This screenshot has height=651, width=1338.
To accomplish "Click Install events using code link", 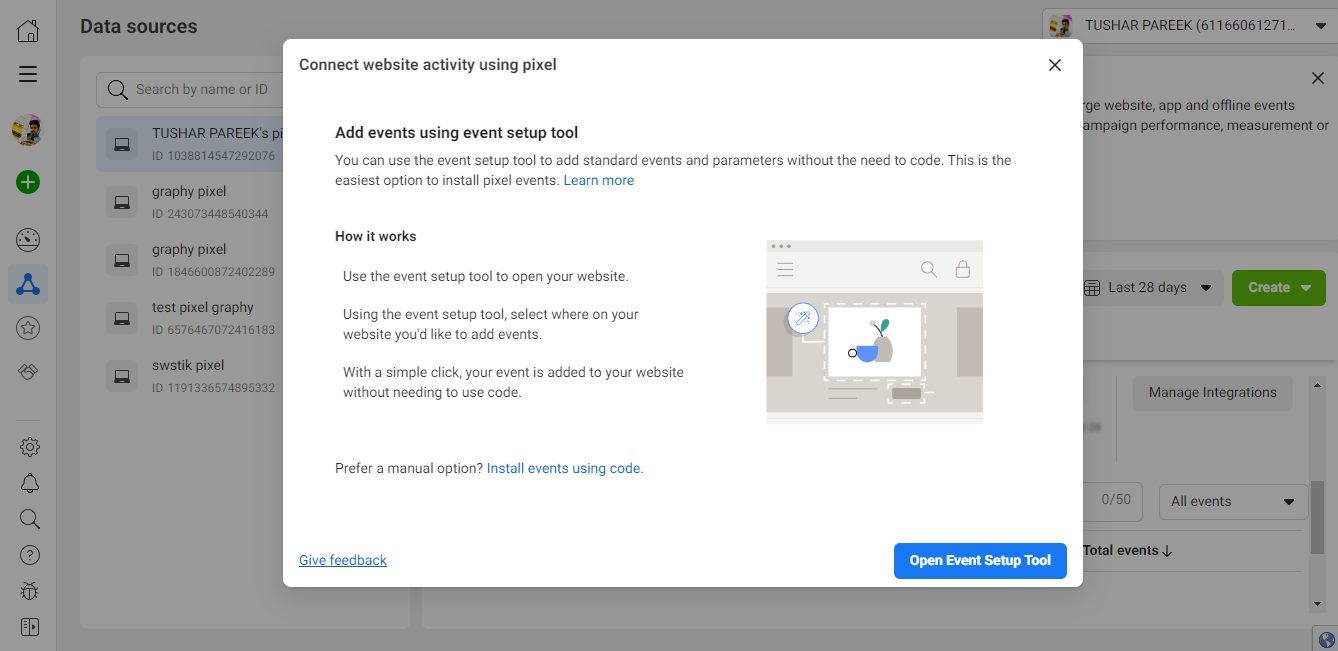I will (x=565, y=468).
